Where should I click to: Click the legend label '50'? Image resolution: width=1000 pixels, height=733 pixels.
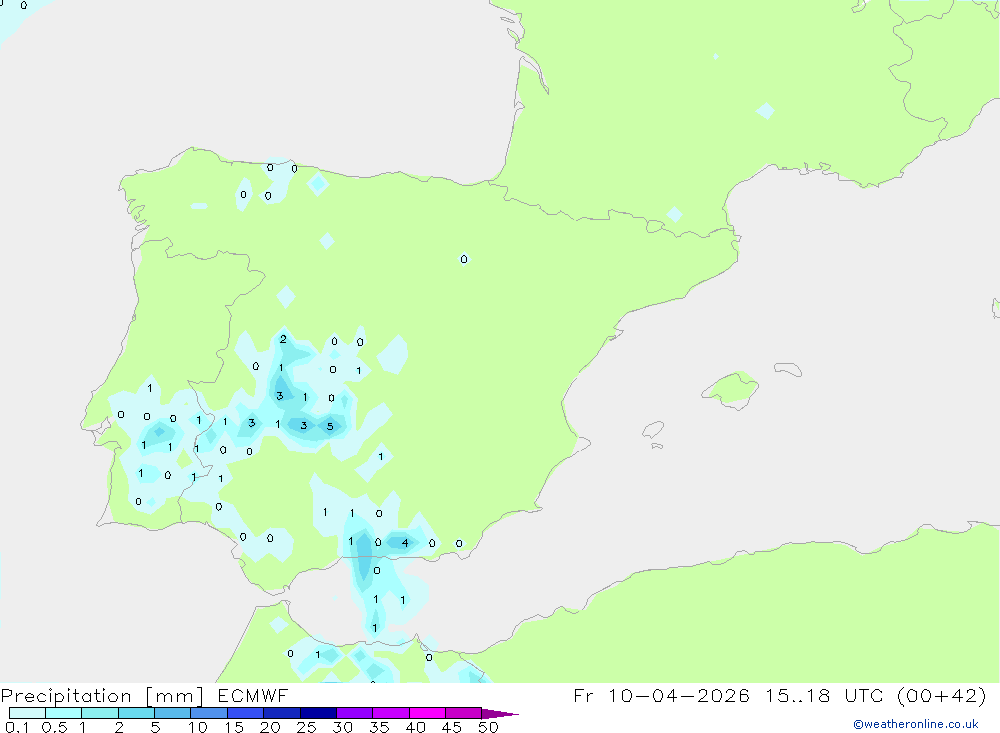[x=488, y=727]
